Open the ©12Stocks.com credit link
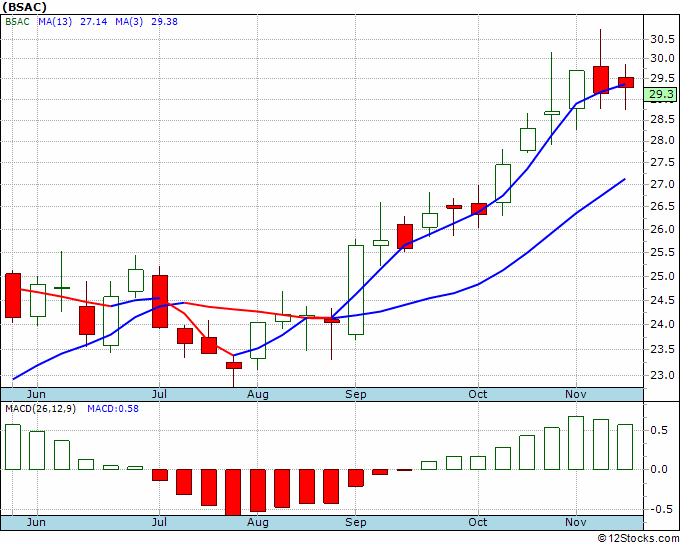The width and height of the screenshot is (680, 546). (x=638, y=539)
